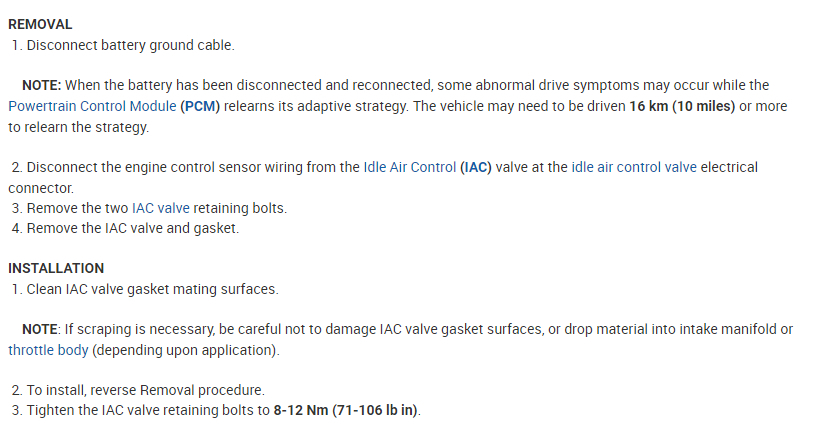Image resolution: width=820 pixels, height=447 pixels.
Task: Click the NOTE label about scraping
Action: (40, 329)
